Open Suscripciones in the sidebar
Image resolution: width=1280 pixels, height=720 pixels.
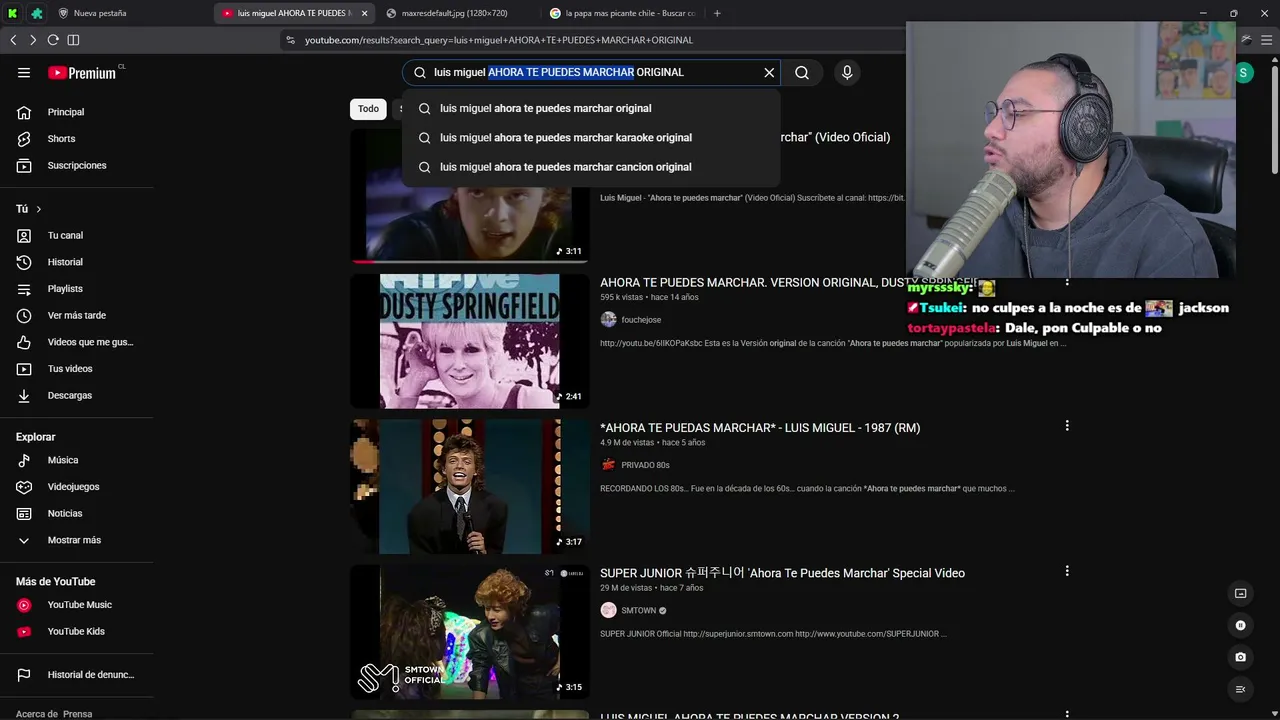(x=77, y=165)
